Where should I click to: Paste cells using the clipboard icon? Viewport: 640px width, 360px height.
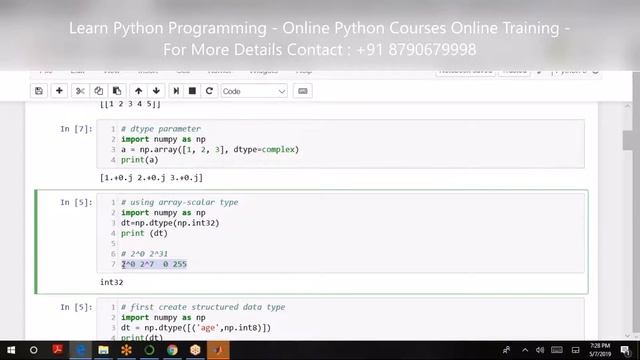(x=117, y=91)
